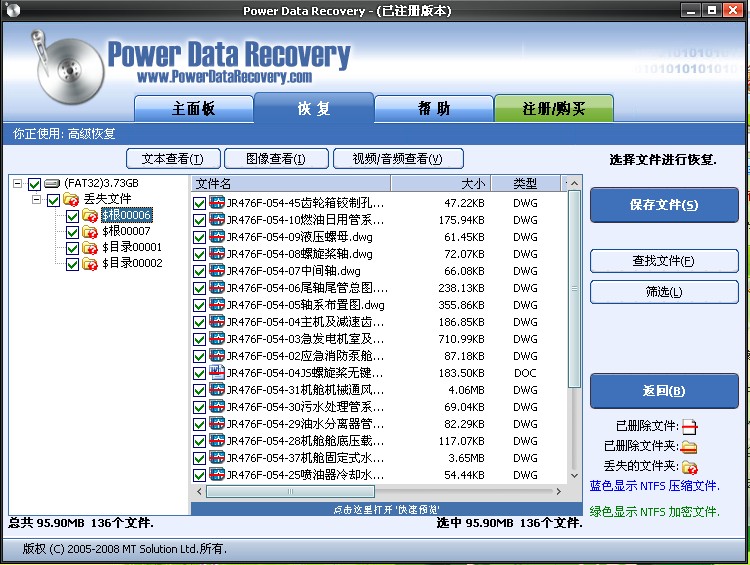Click the vertical scrollbar thumb of file list

[574, 288]
